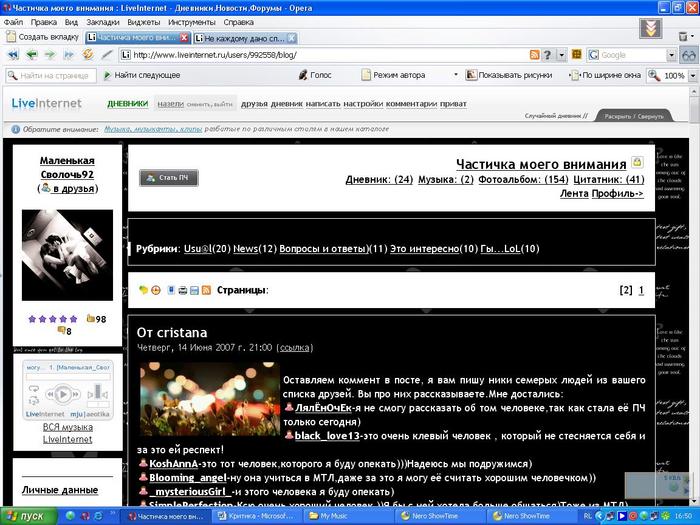Open 'Фотоальбом: (154)' link
The width and height of the screenshot is (700, 525).
click(523, 179)
